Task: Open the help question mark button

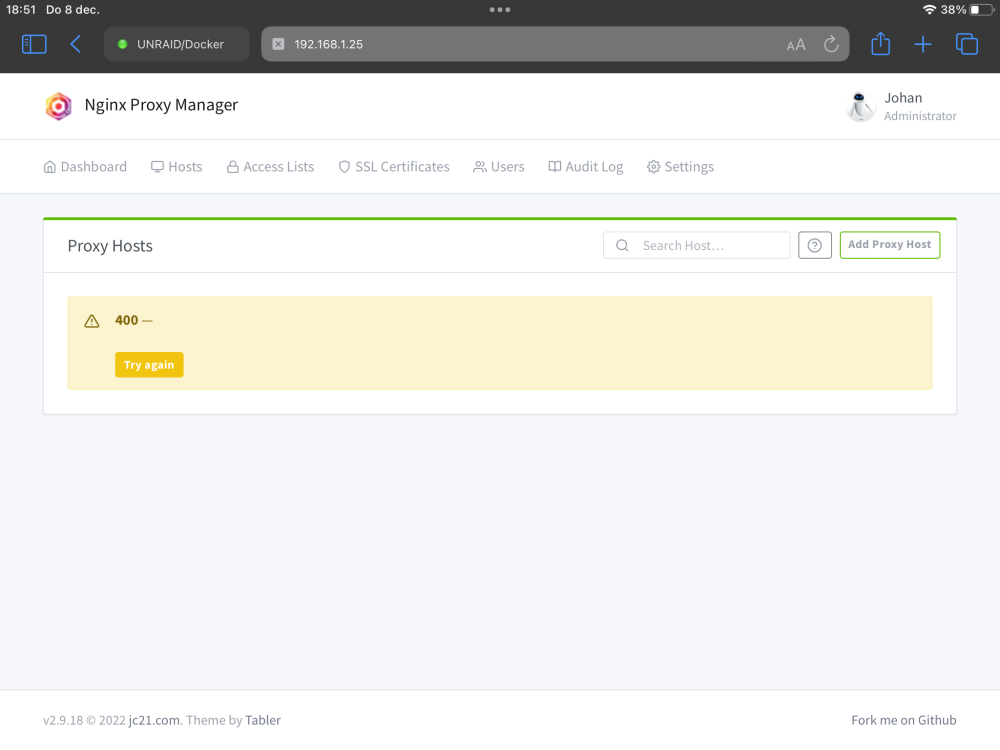Action: (814, 246)
